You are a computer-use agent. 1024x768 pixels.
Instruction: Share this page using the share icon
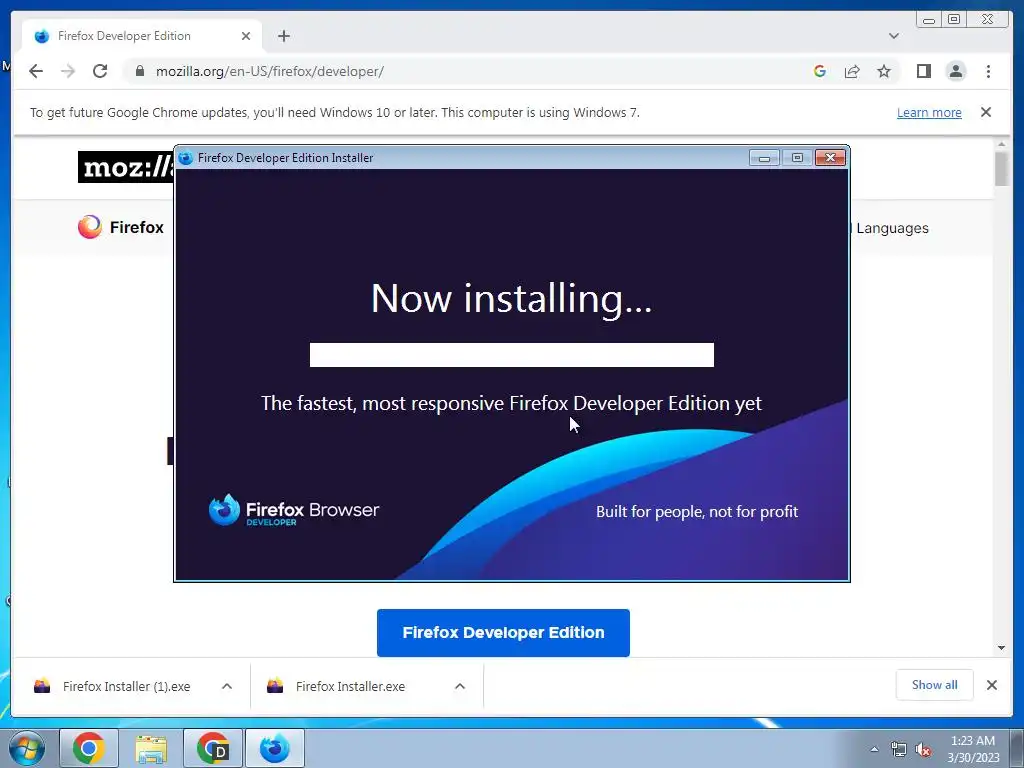(852, 71)
